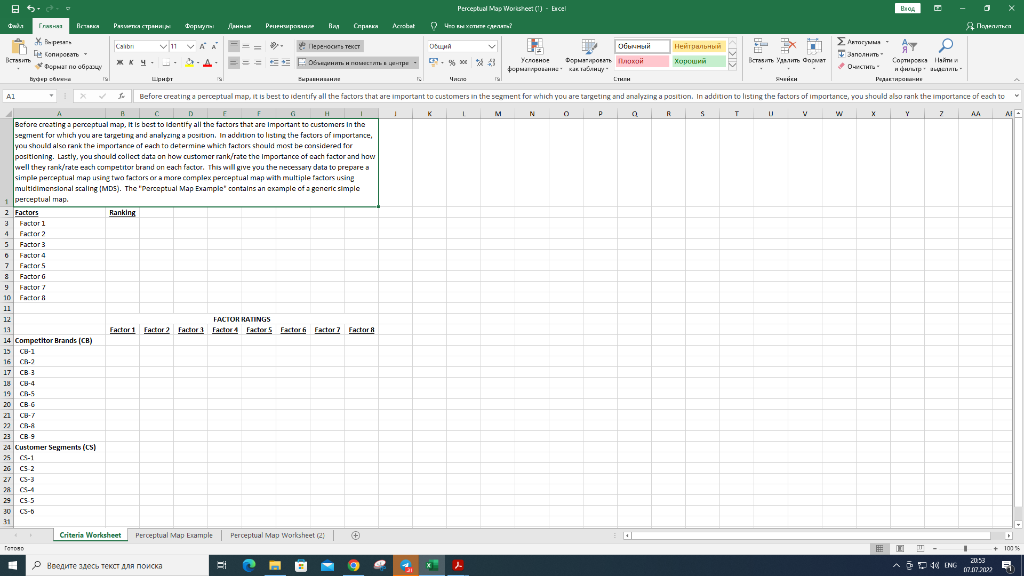Expand the Merge & Center dropdown arrow
The width and height of the screenshot is (1024, 576).
coord(415,63)
